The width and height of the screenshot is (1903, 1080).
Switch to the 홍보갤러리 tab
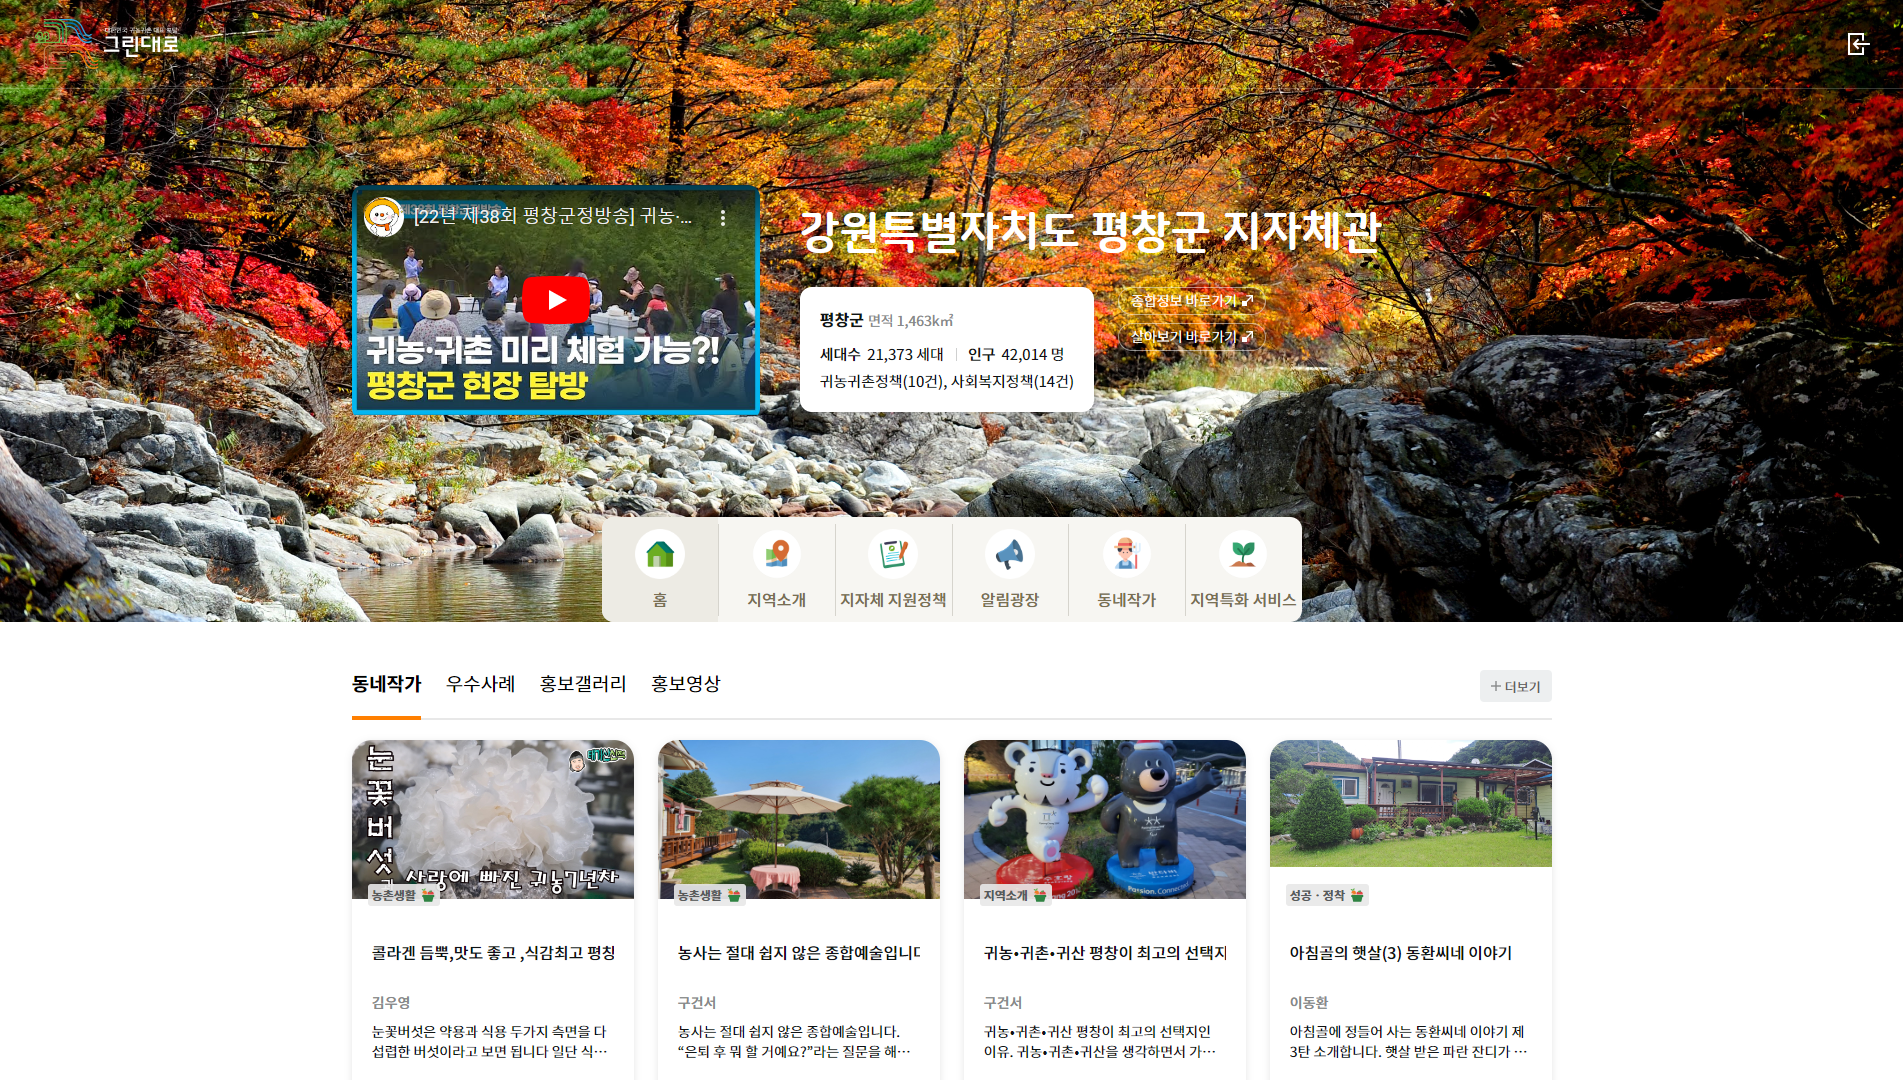click(x=583, y=684)
